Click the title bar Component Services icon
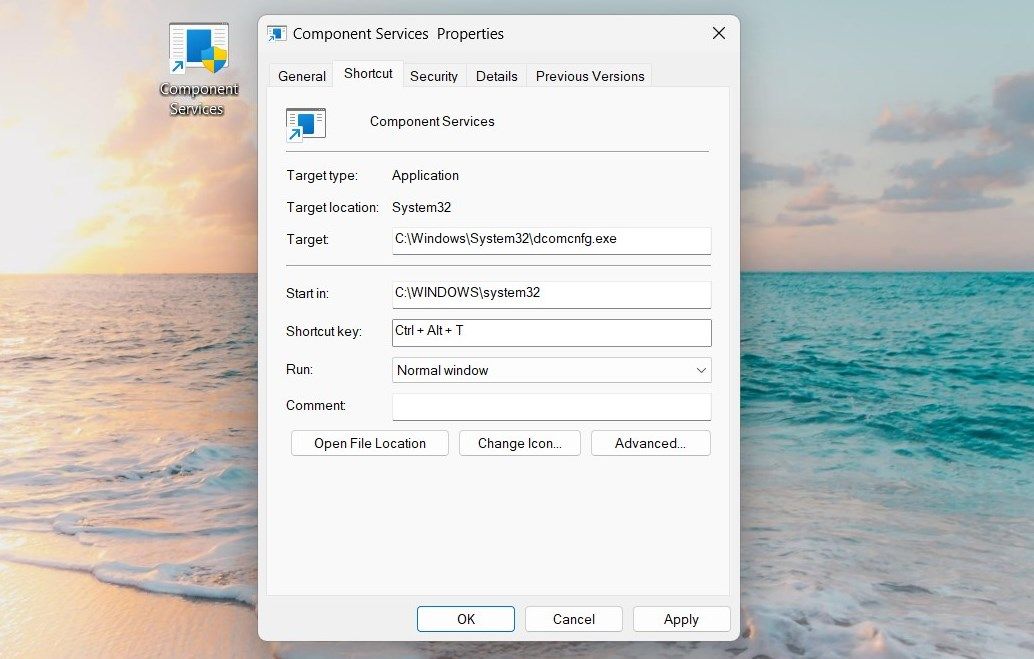The width and height of the screenshot is (1034, 659). [x=277, y=34]
